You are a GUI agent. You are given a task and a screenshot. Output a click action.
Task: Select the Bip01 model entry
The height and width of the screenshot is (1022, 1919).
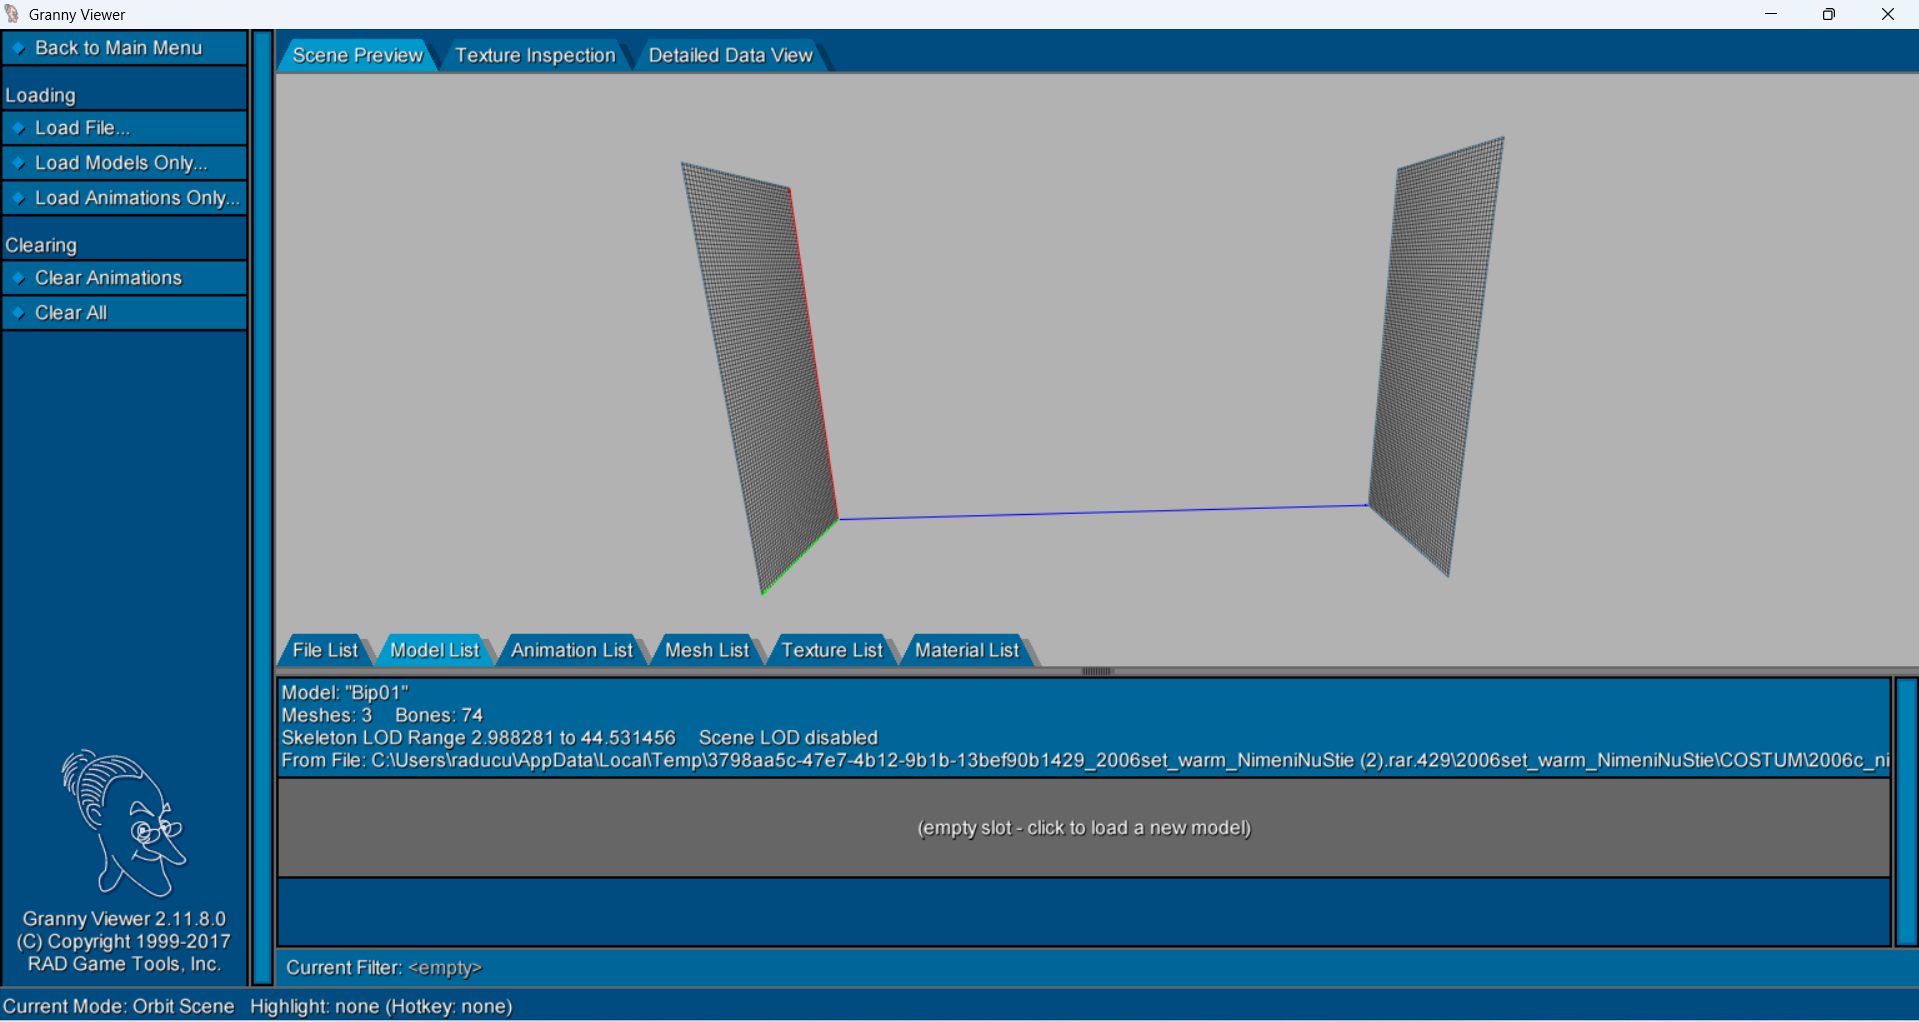click(1083, 727)
